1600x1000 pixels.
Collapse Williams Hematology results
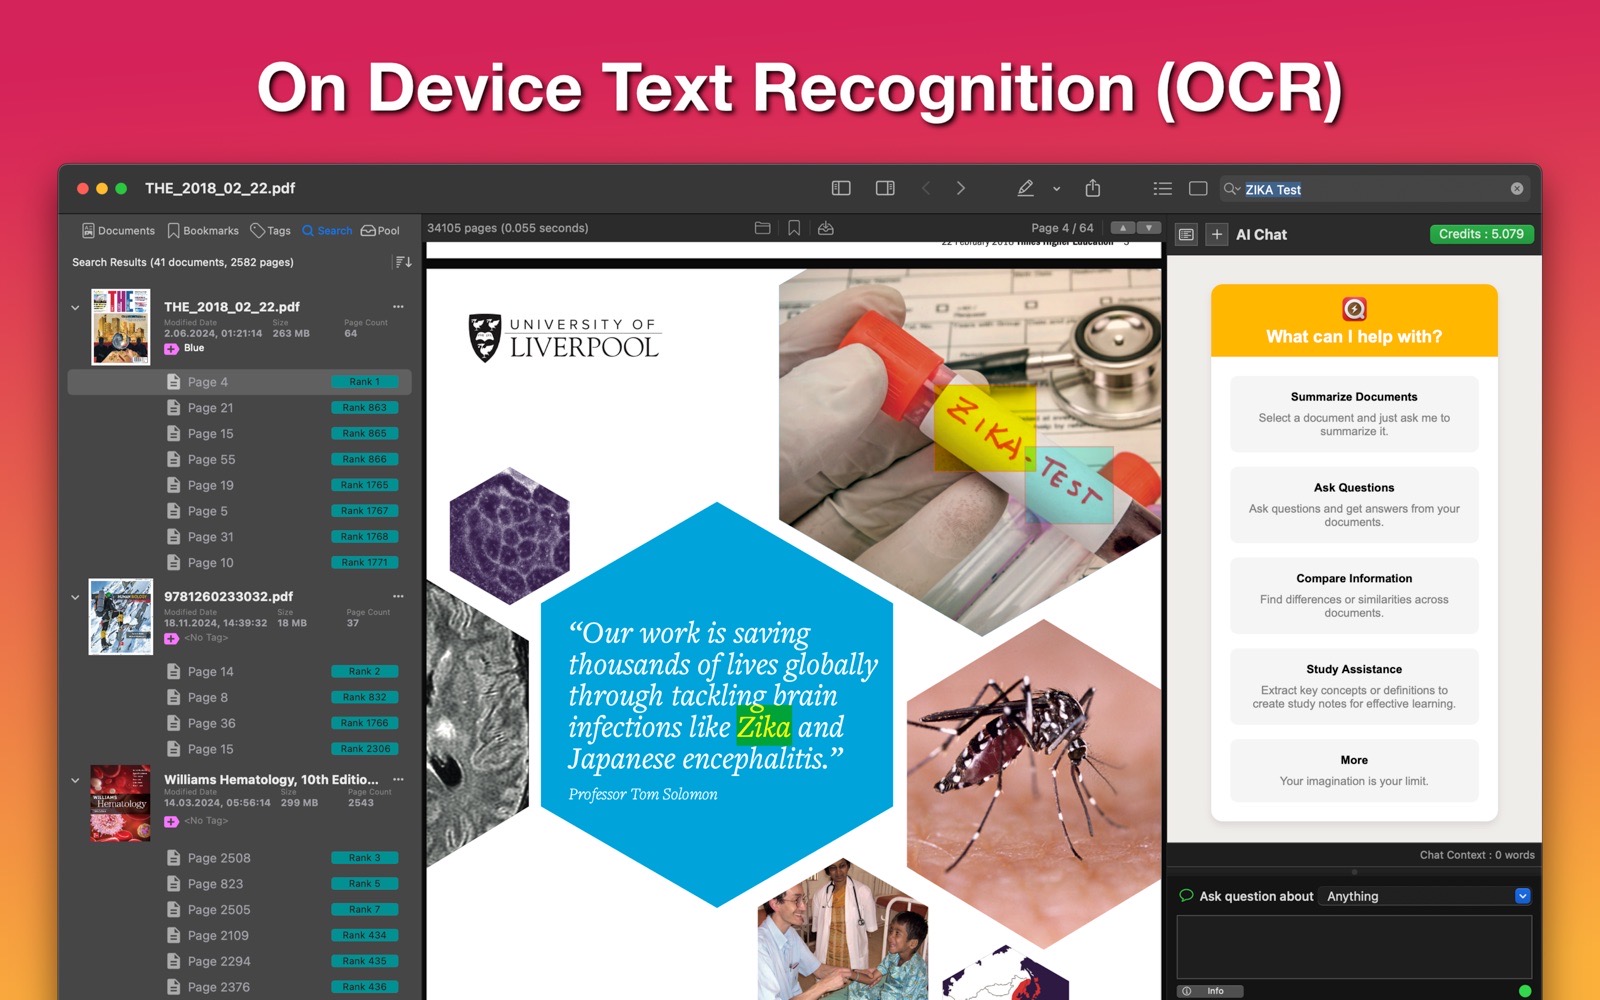tap(75, 780)
